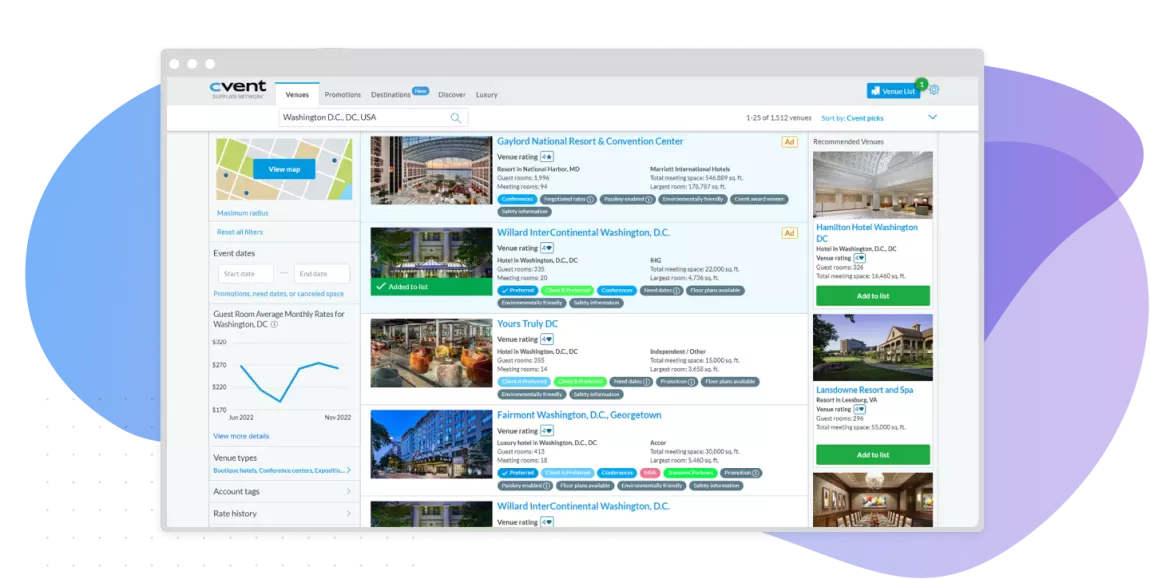1150x579 pixels.
Task: Open the Destinations tab
Action: [391, 95]
